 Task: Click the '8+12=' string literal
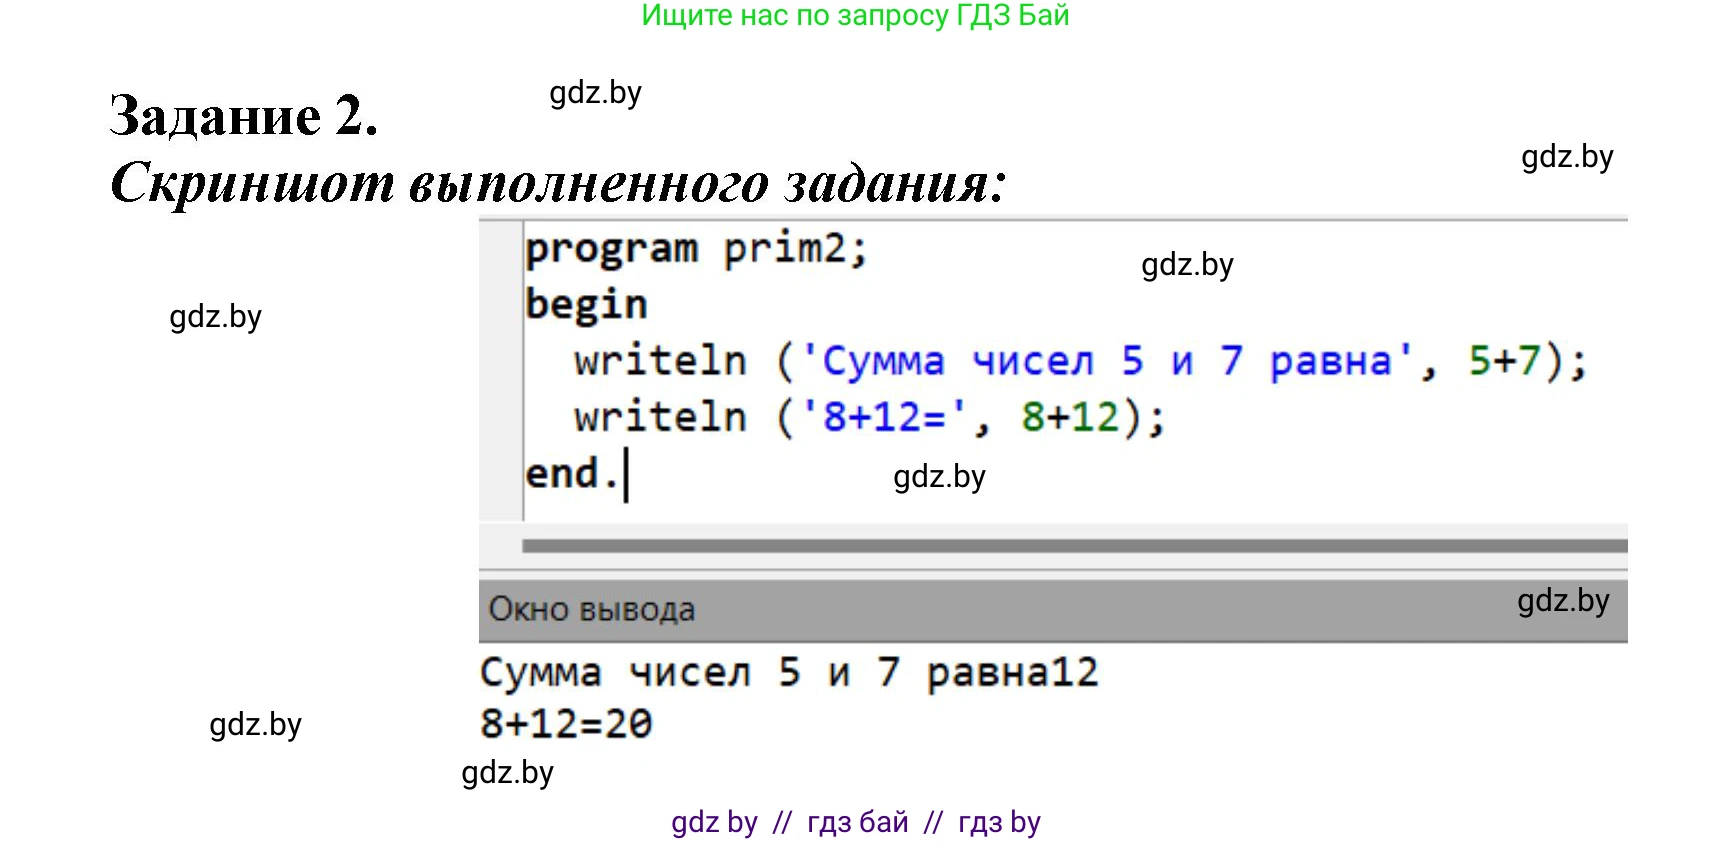click(x=883, y=417)
